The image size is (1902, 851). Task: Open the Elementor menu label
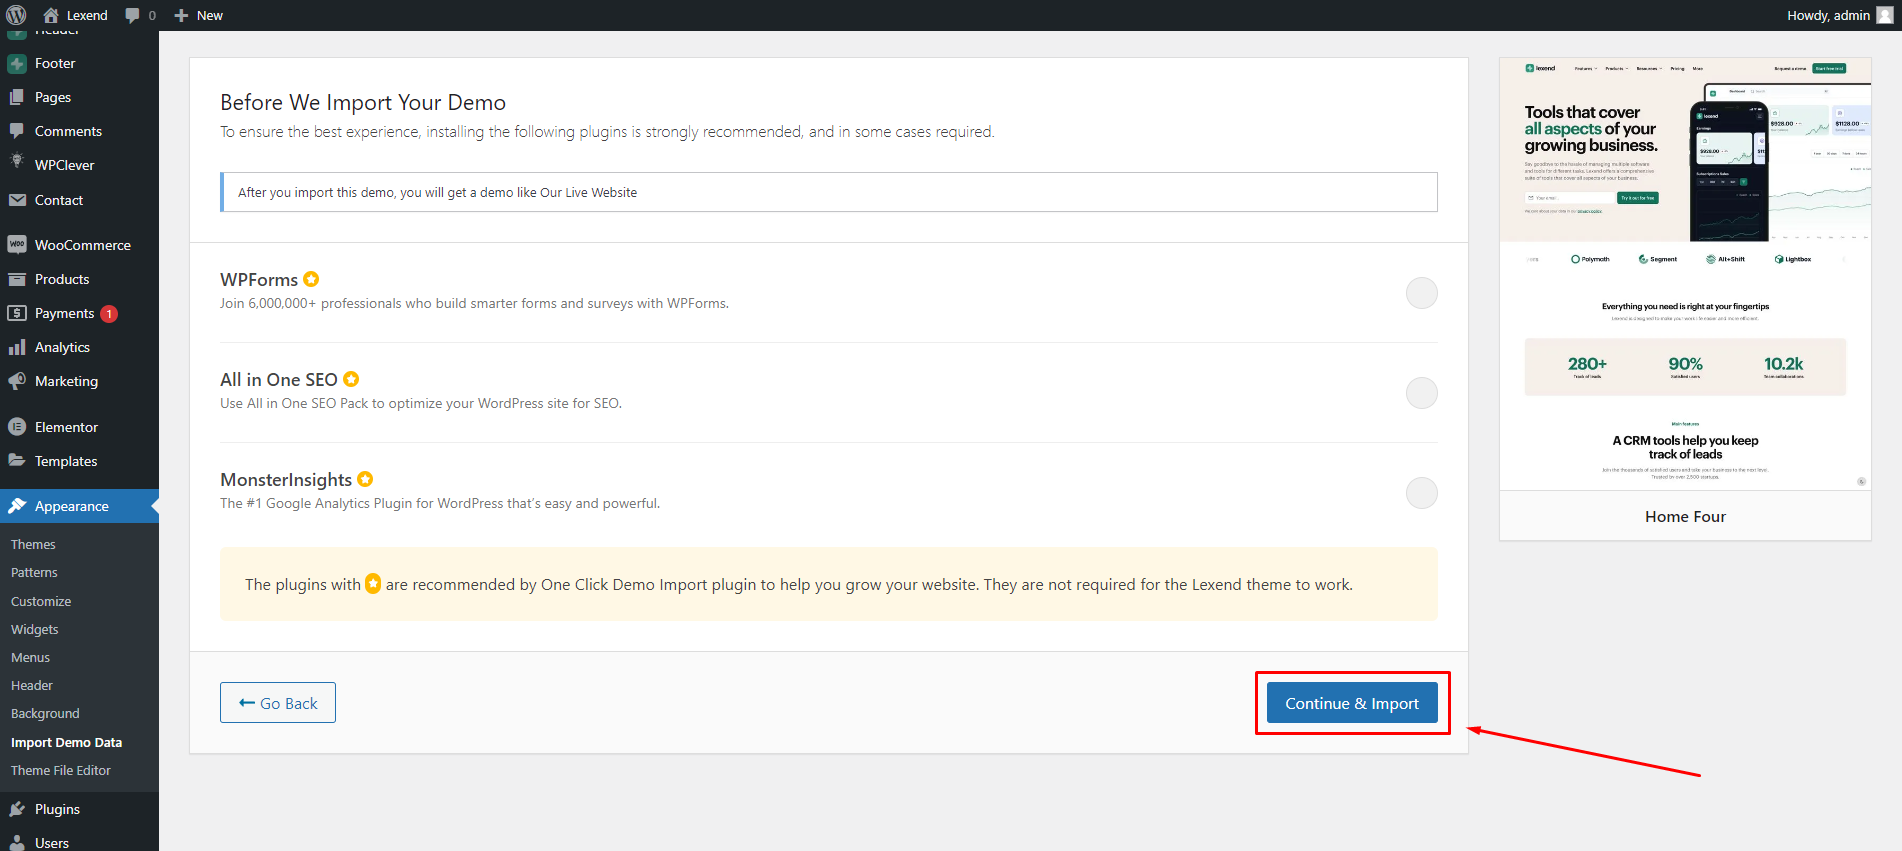tap(66, 427)
